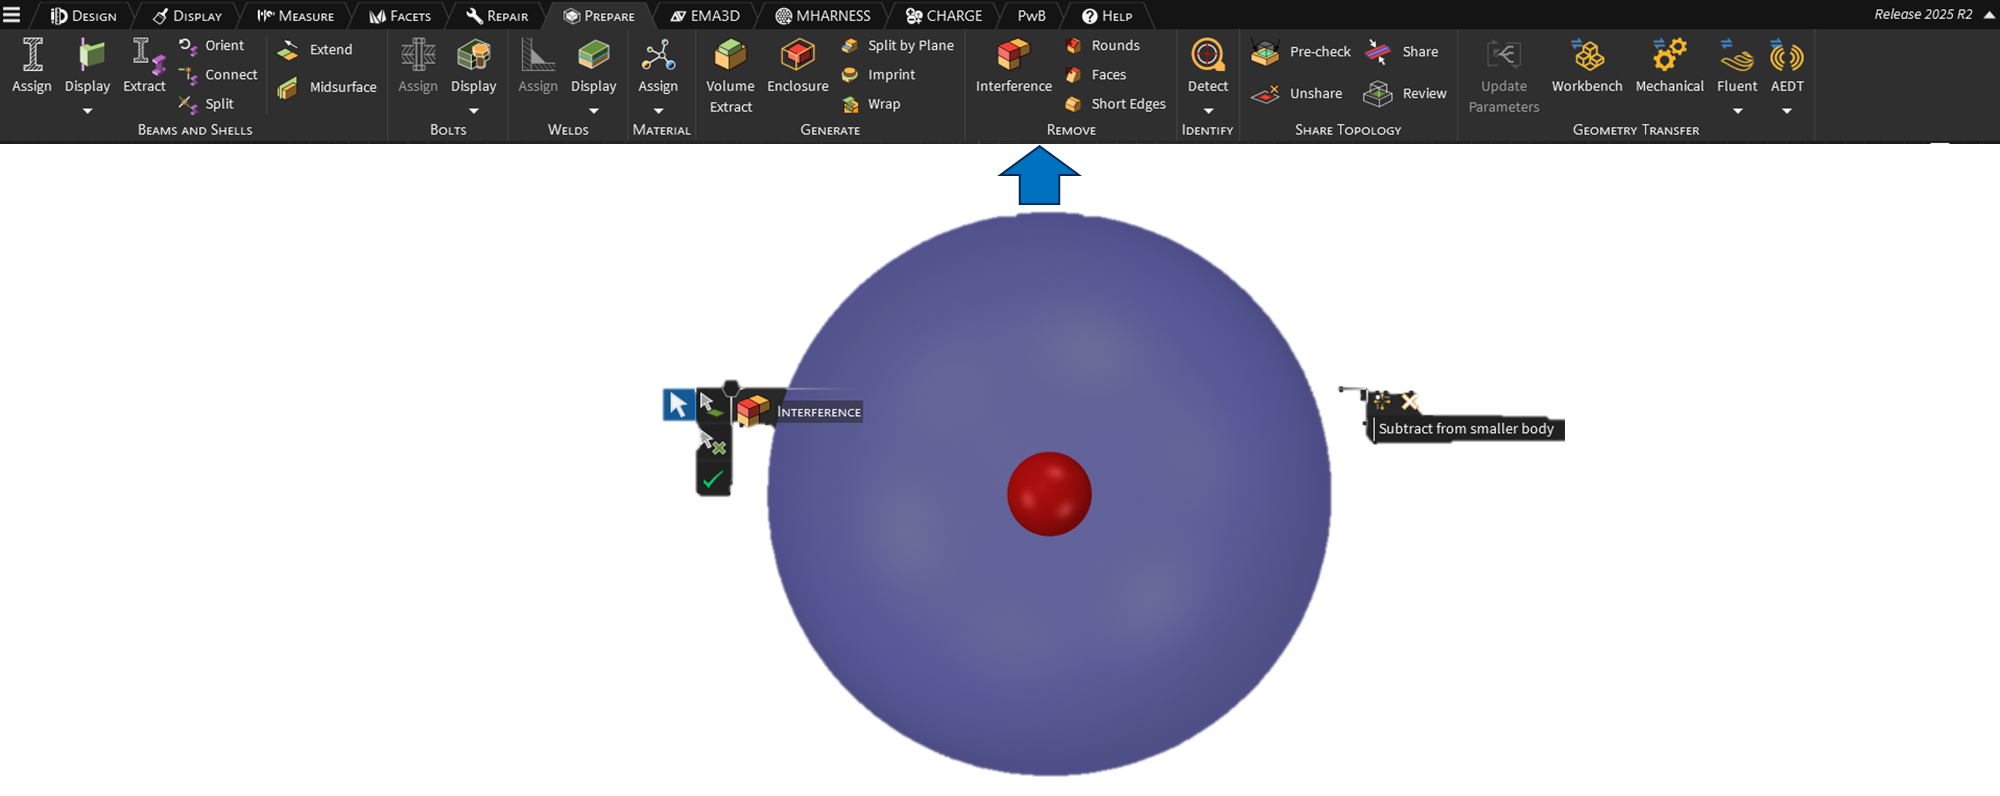The height and width of the screenshot is (796, 2000).
Task: Open the Measure ribbon tab
Action: [296, 16]
